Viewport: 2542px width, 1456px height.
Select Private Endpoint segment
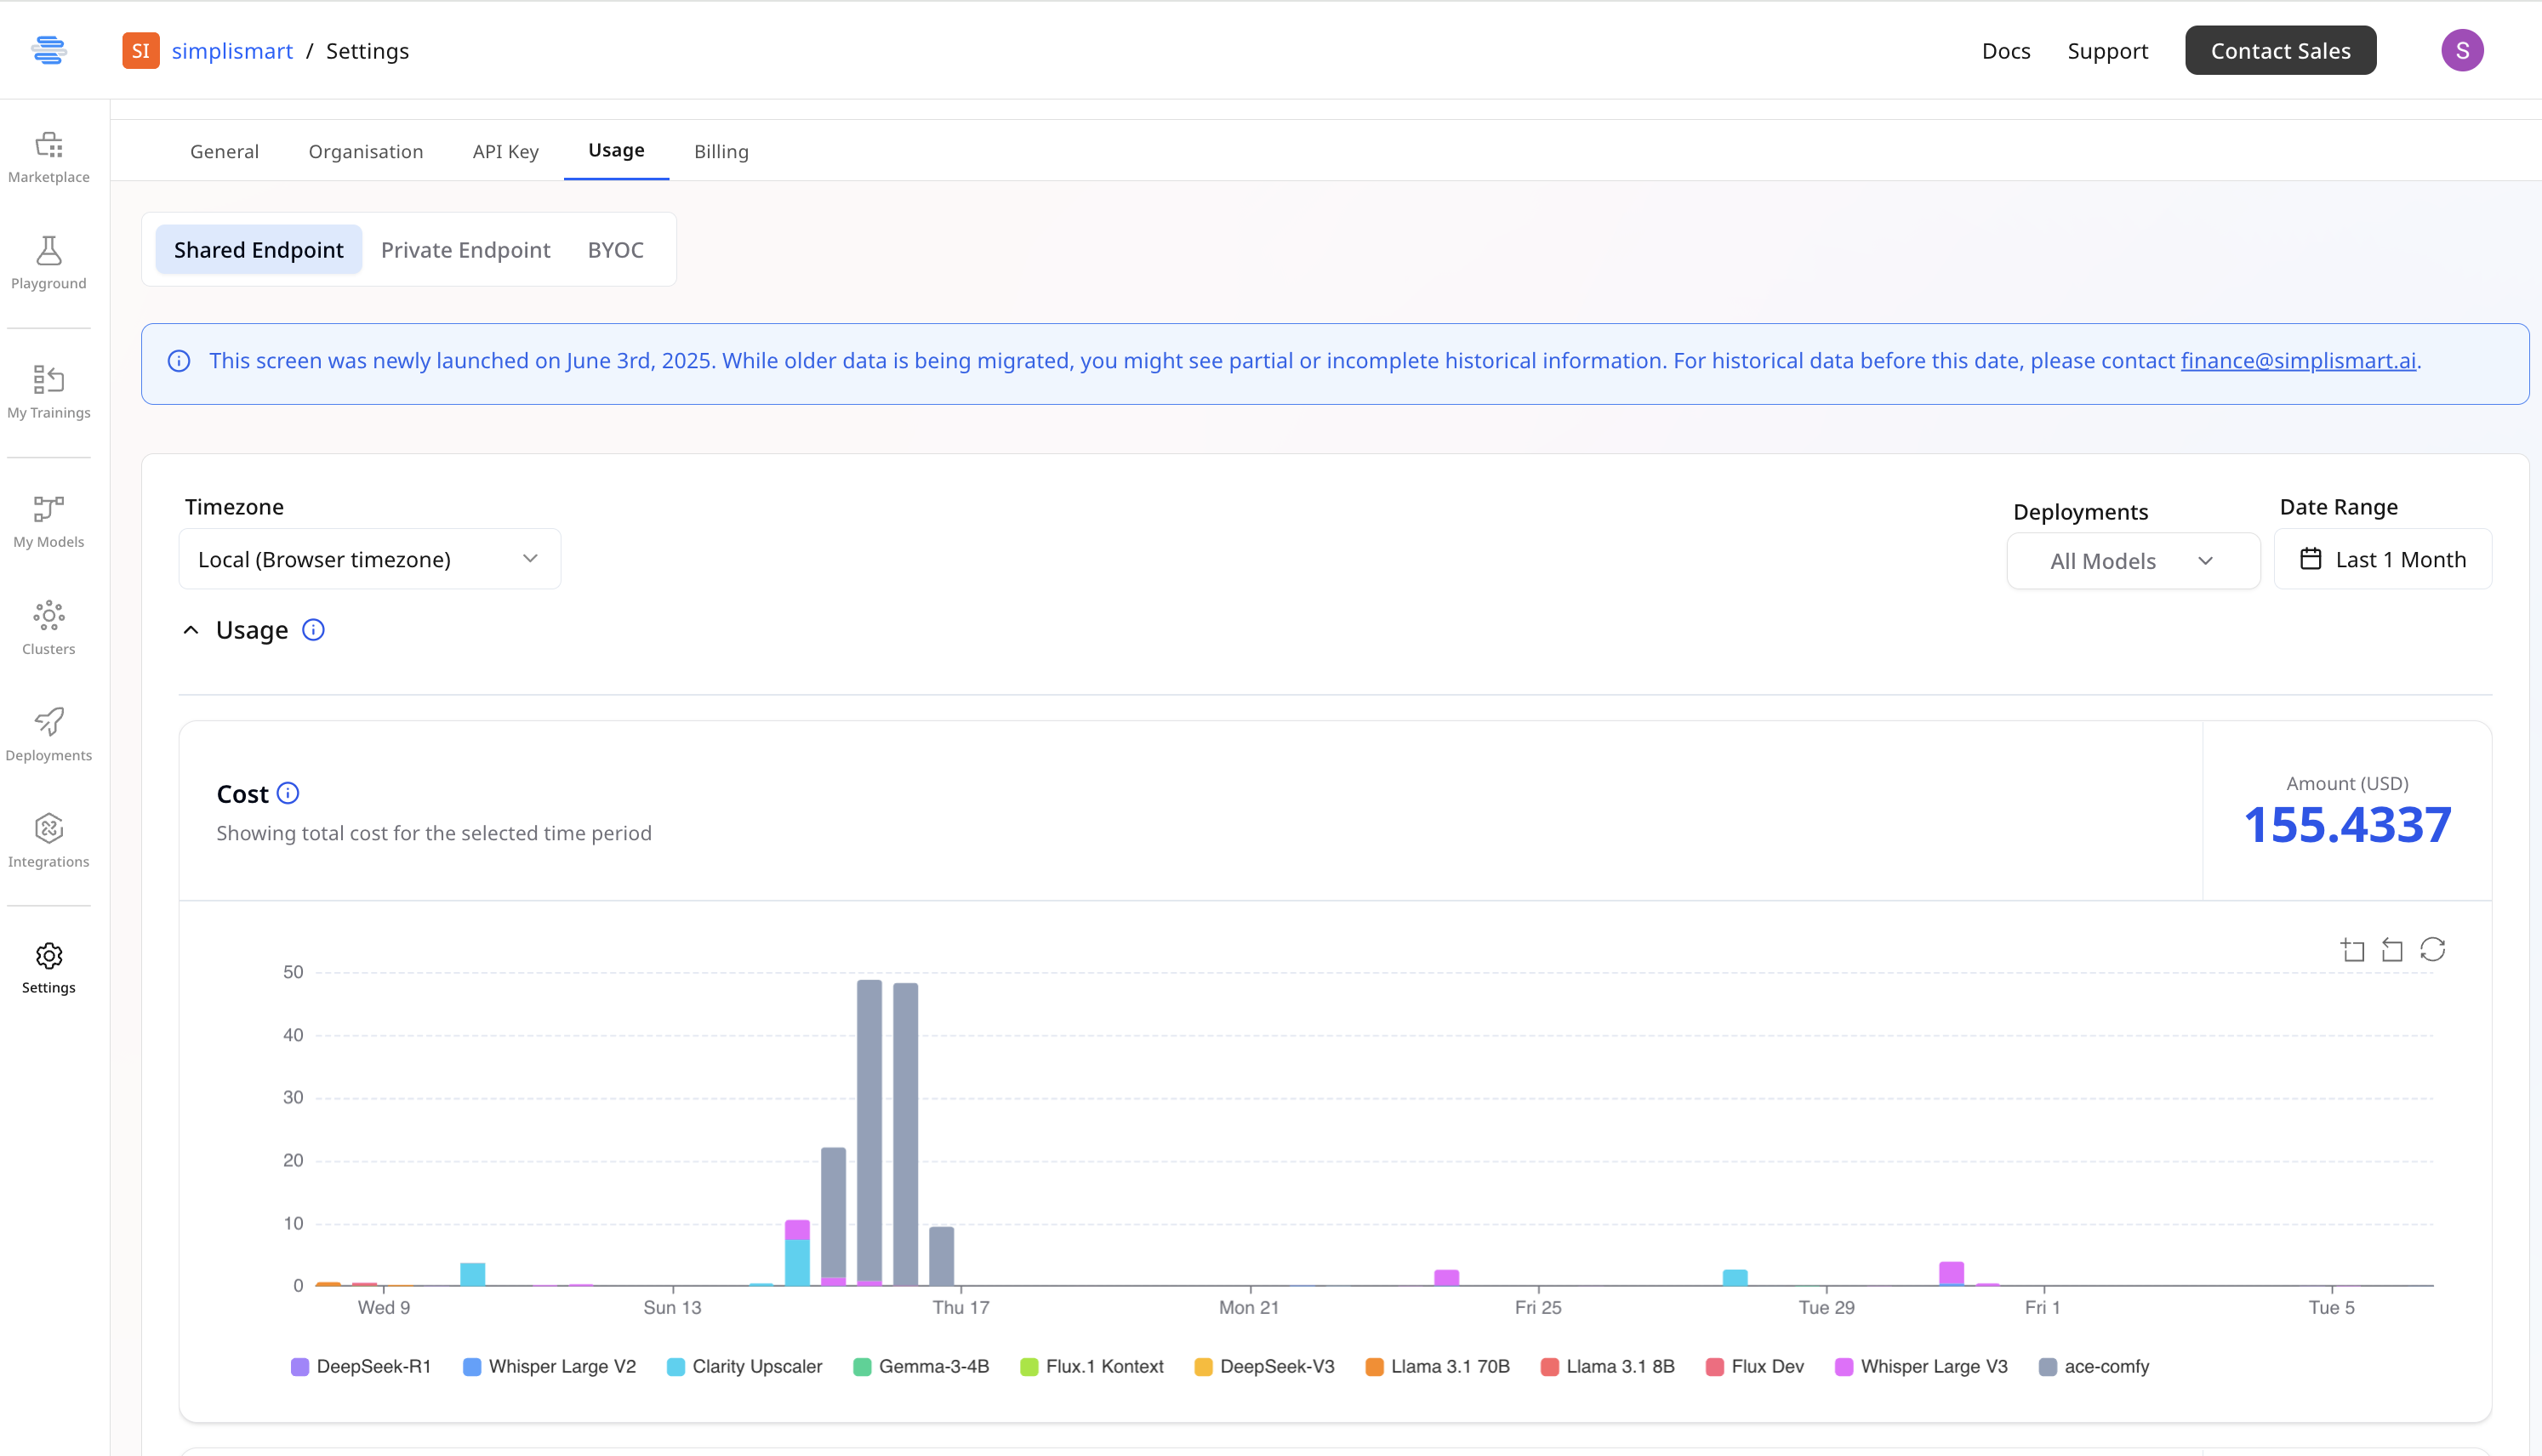465,249
